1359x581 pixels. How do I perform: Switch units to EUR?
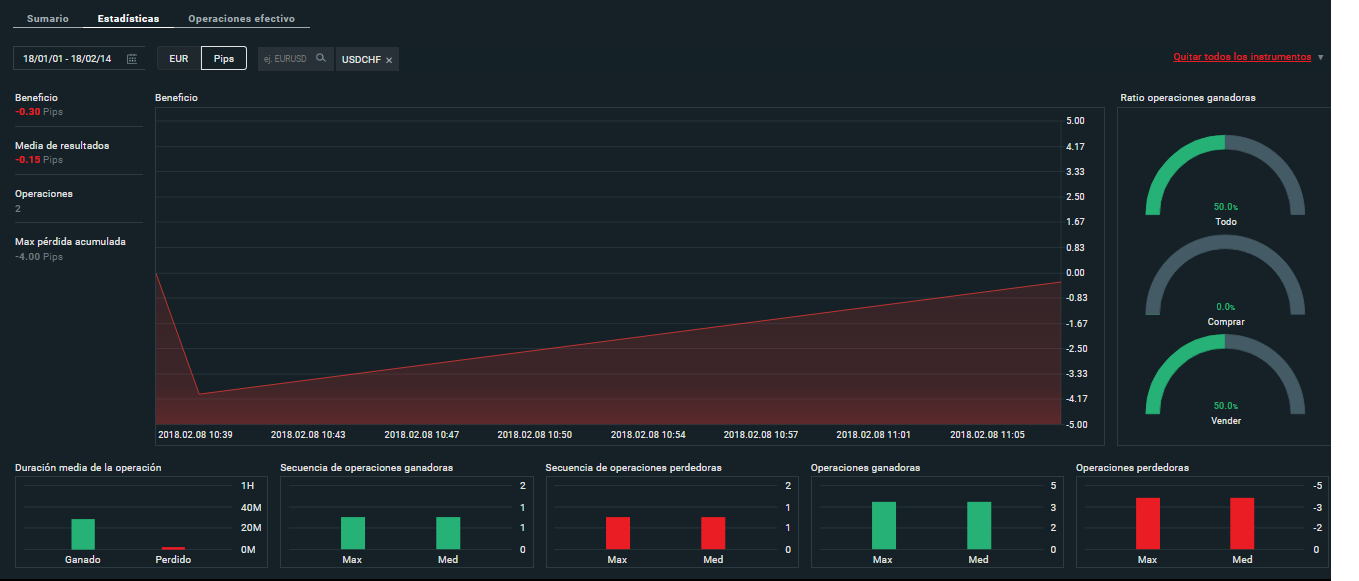pyautogui.click(x=179, y=59)
